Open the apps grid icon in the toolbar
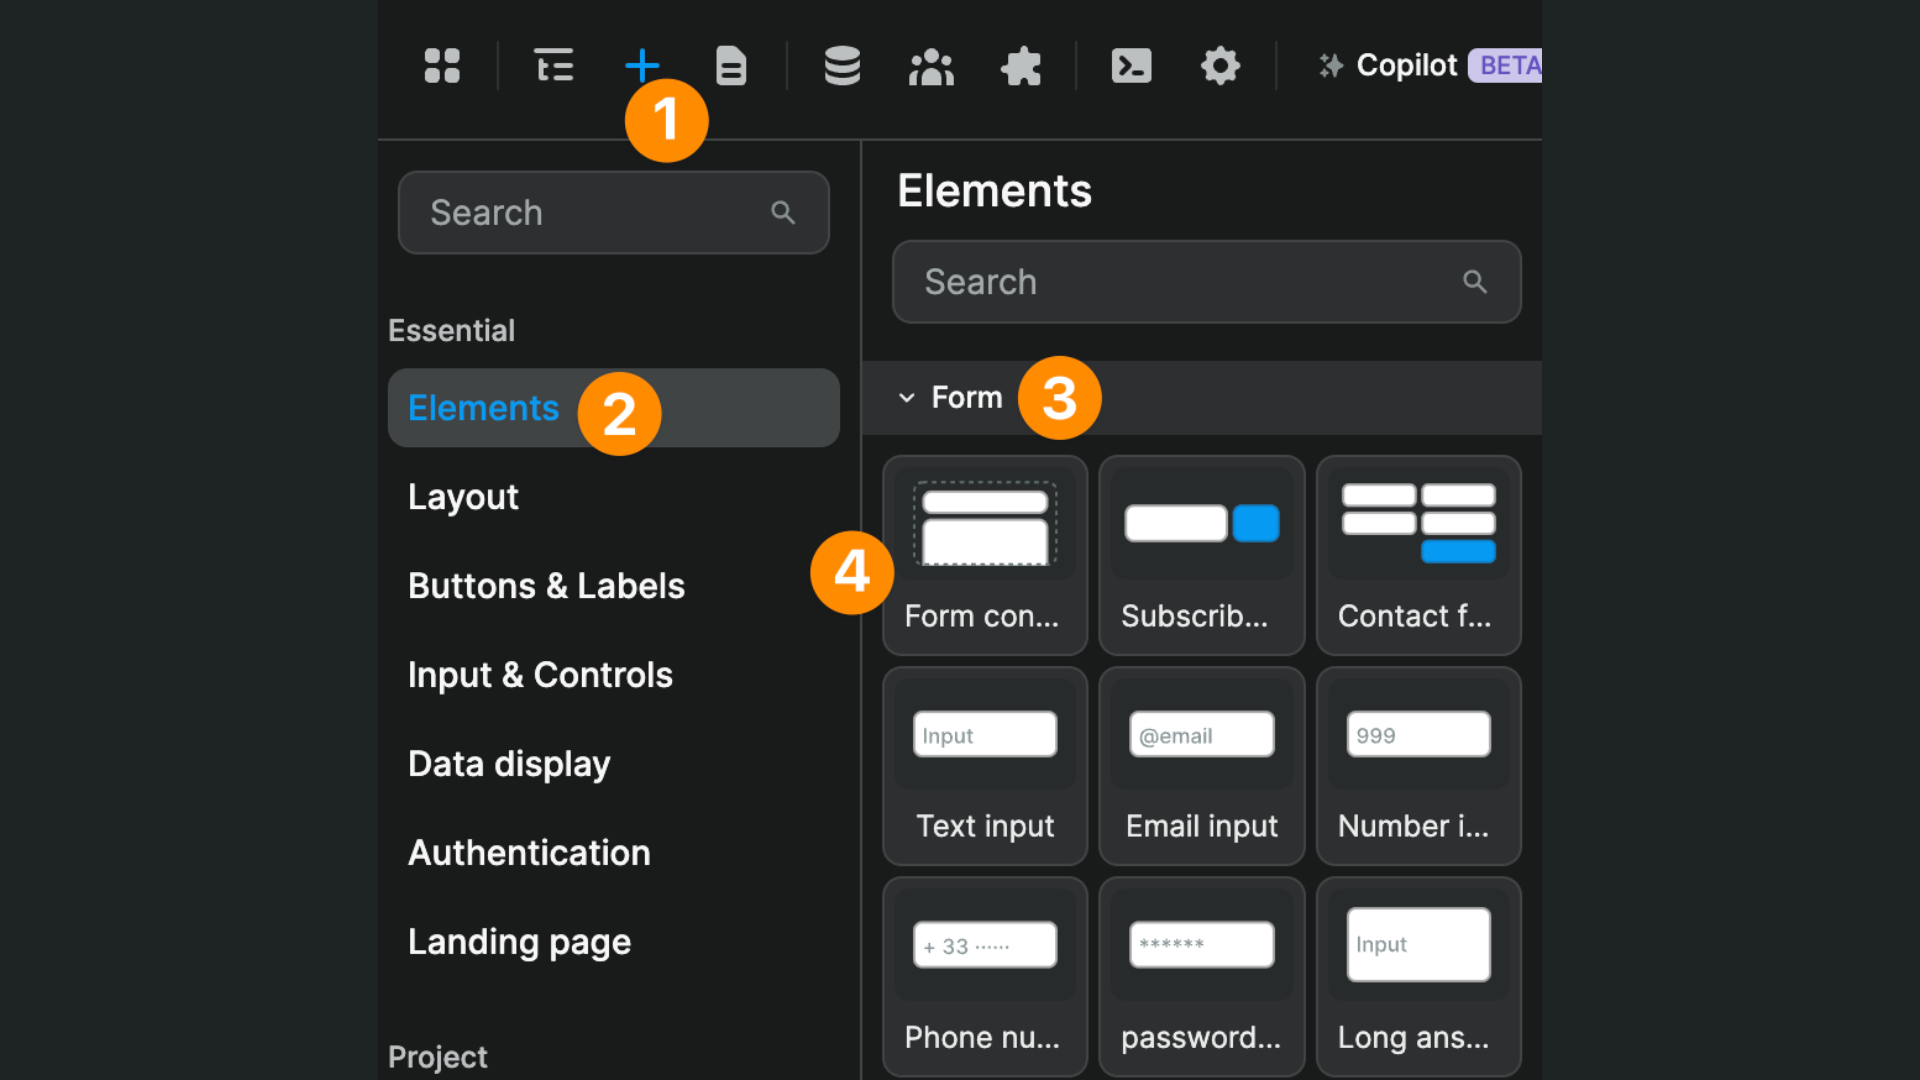 click(x=442, y=65)
